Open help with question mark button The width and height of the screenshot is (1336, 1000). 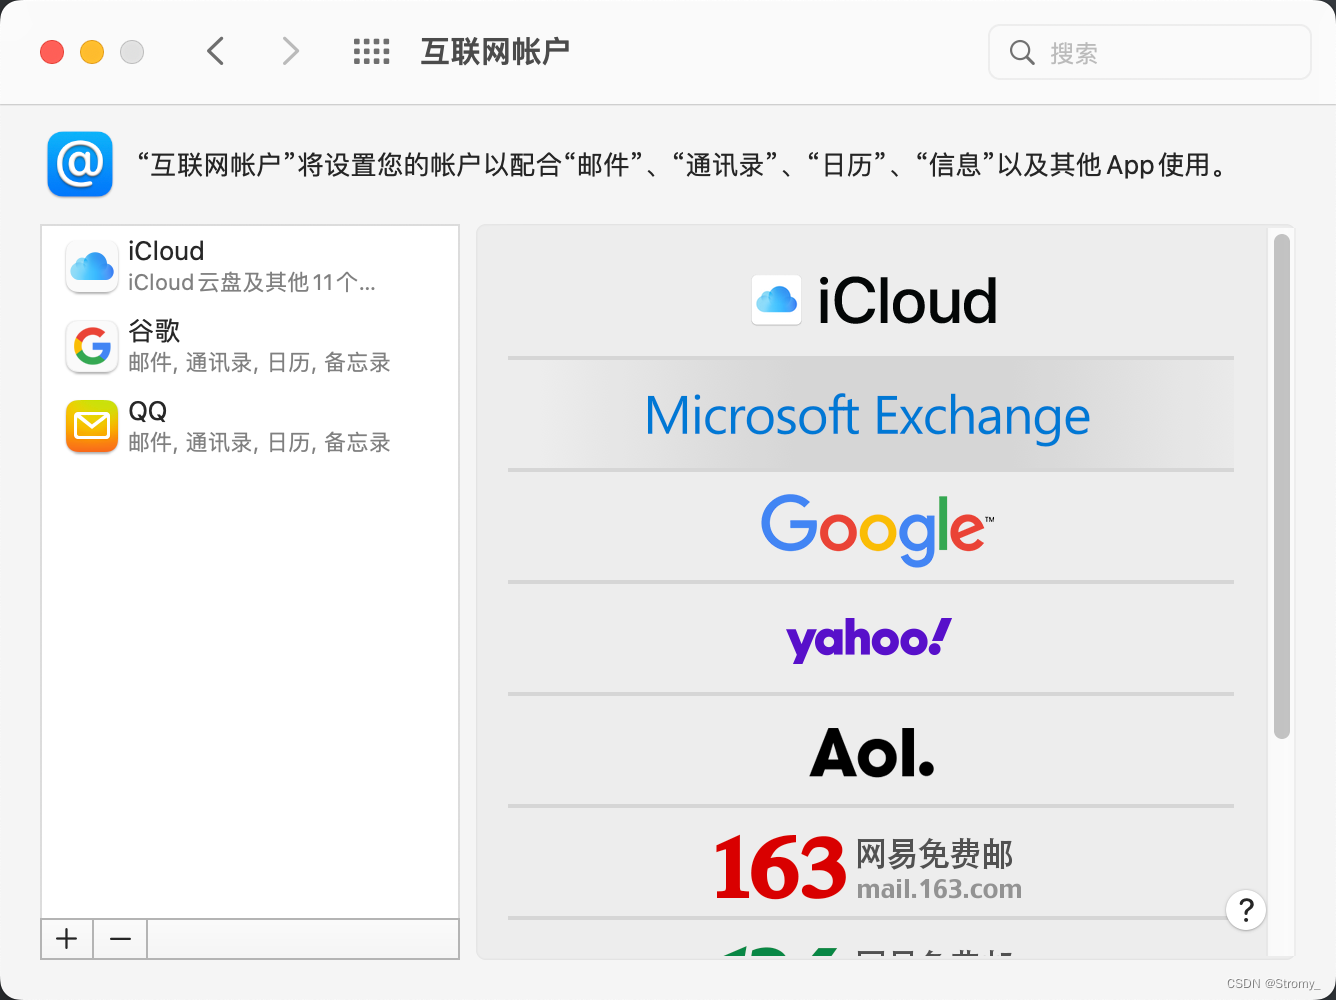pyautogui.click(x=1246, y=910)
